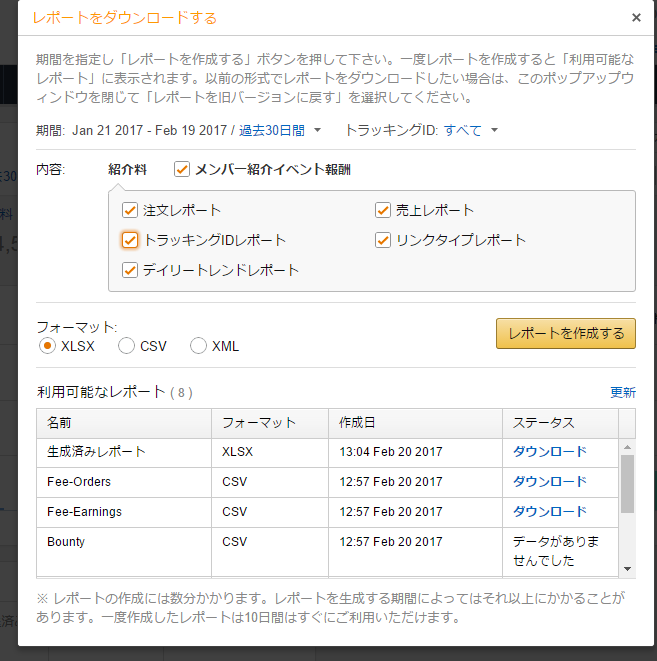Click the scrollbar down arrow in reports table

tap(627, 569)
